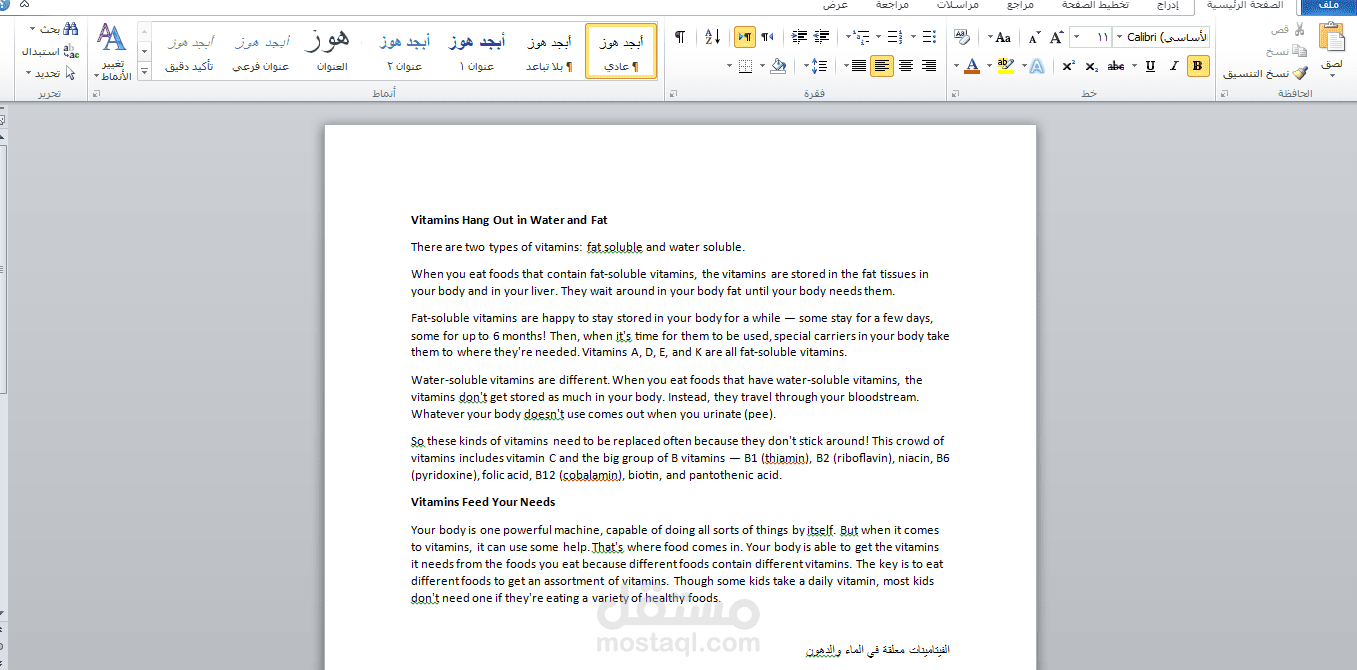Image resolution: width=1357 pixels, height=670 pixels.
Task: Toggle Left-to-Right text direction
Action: [x=745, y=37]
